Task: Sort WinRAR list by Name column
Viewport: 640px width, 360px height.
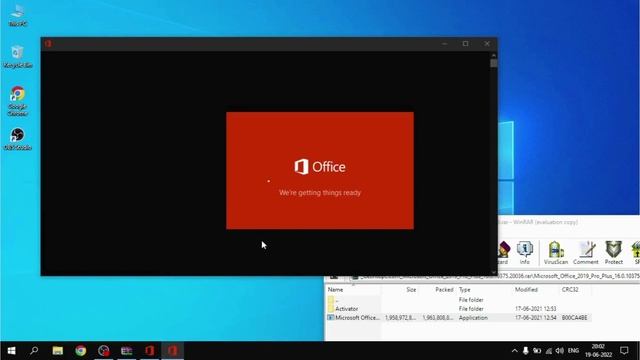Action: click(353, 290)
